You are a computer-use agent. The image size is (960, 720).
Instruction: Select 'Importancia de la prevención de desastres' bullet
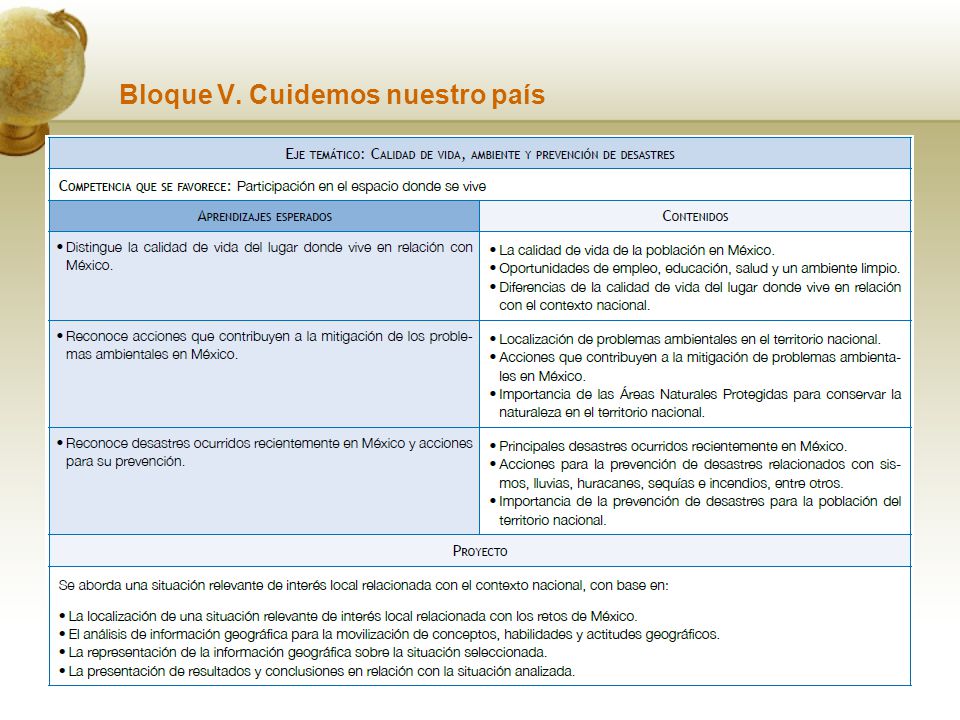click(696, 511)
